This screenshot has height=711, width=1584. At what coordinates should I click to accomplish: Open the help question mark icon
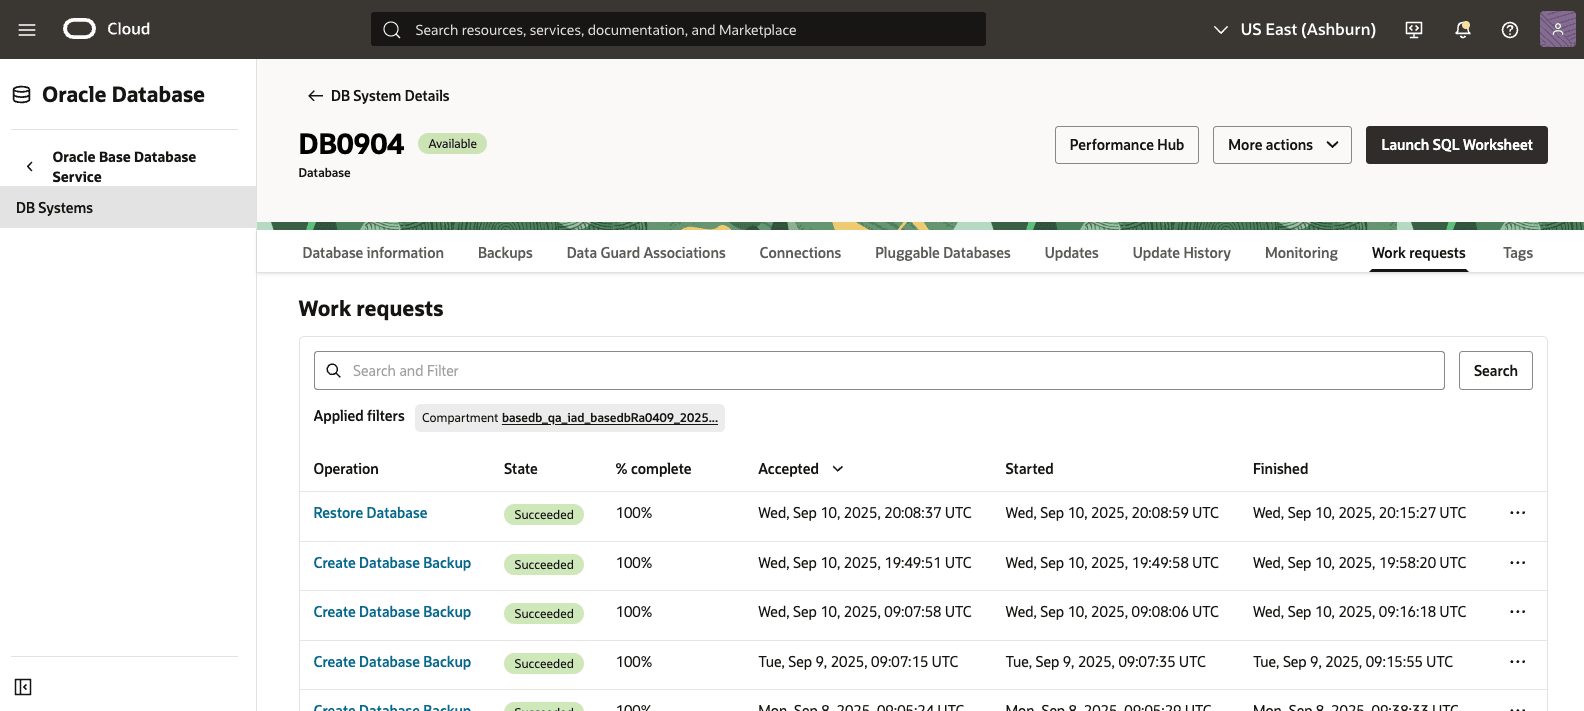(x=1510, y=30)
